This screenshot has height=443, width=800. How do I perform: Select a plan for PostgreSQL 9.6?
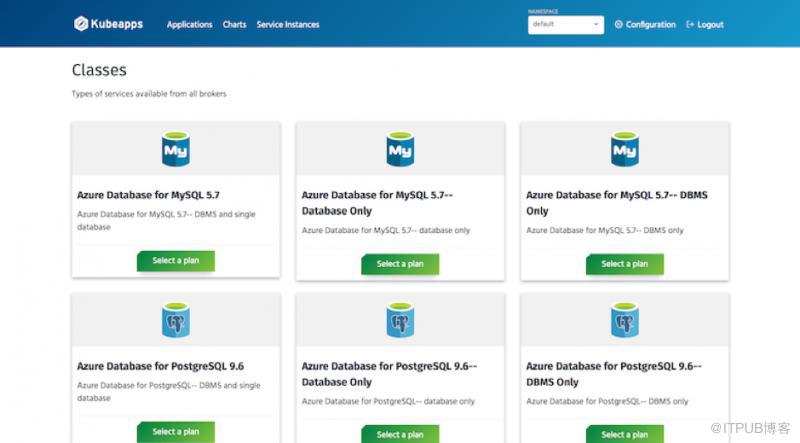[176, 432]
